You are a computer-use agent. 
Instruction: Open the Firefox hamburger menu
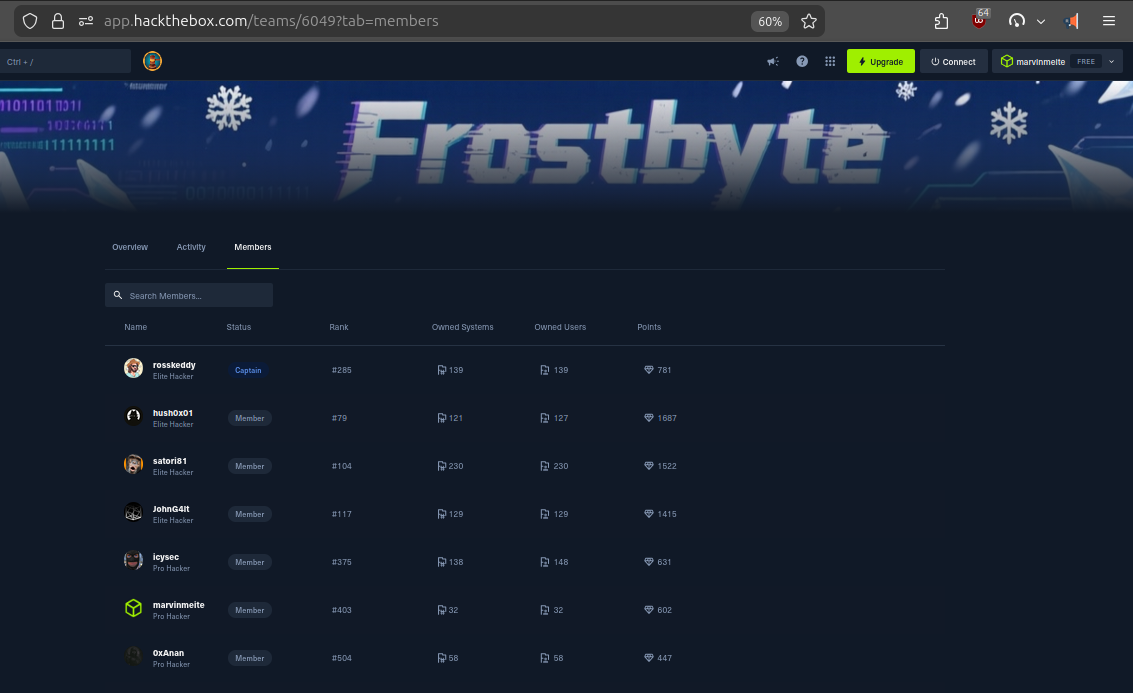tap(1109, 21)
